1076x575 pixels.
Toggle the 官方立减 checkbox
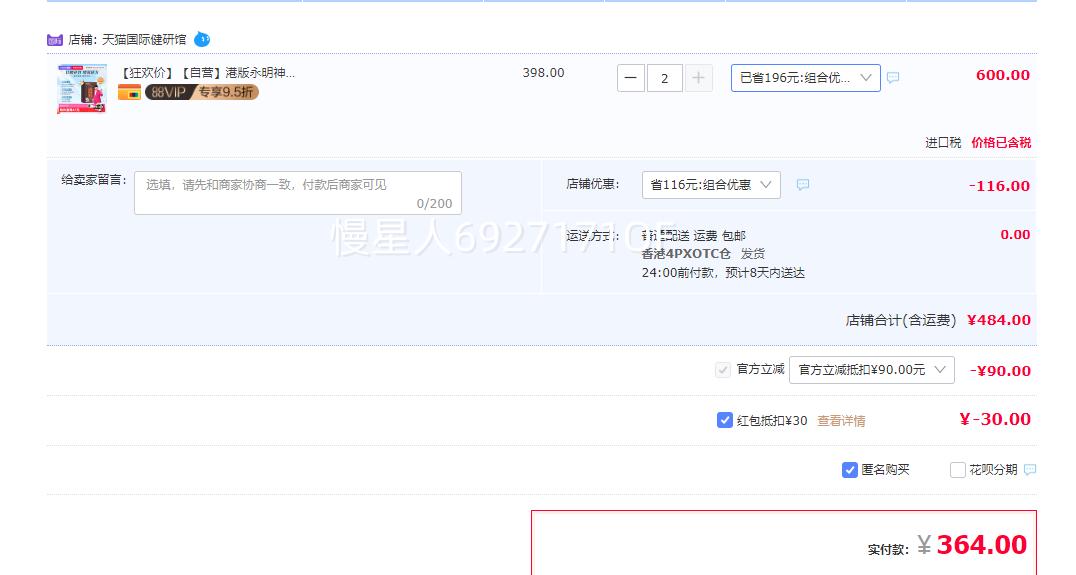[723, 370]
